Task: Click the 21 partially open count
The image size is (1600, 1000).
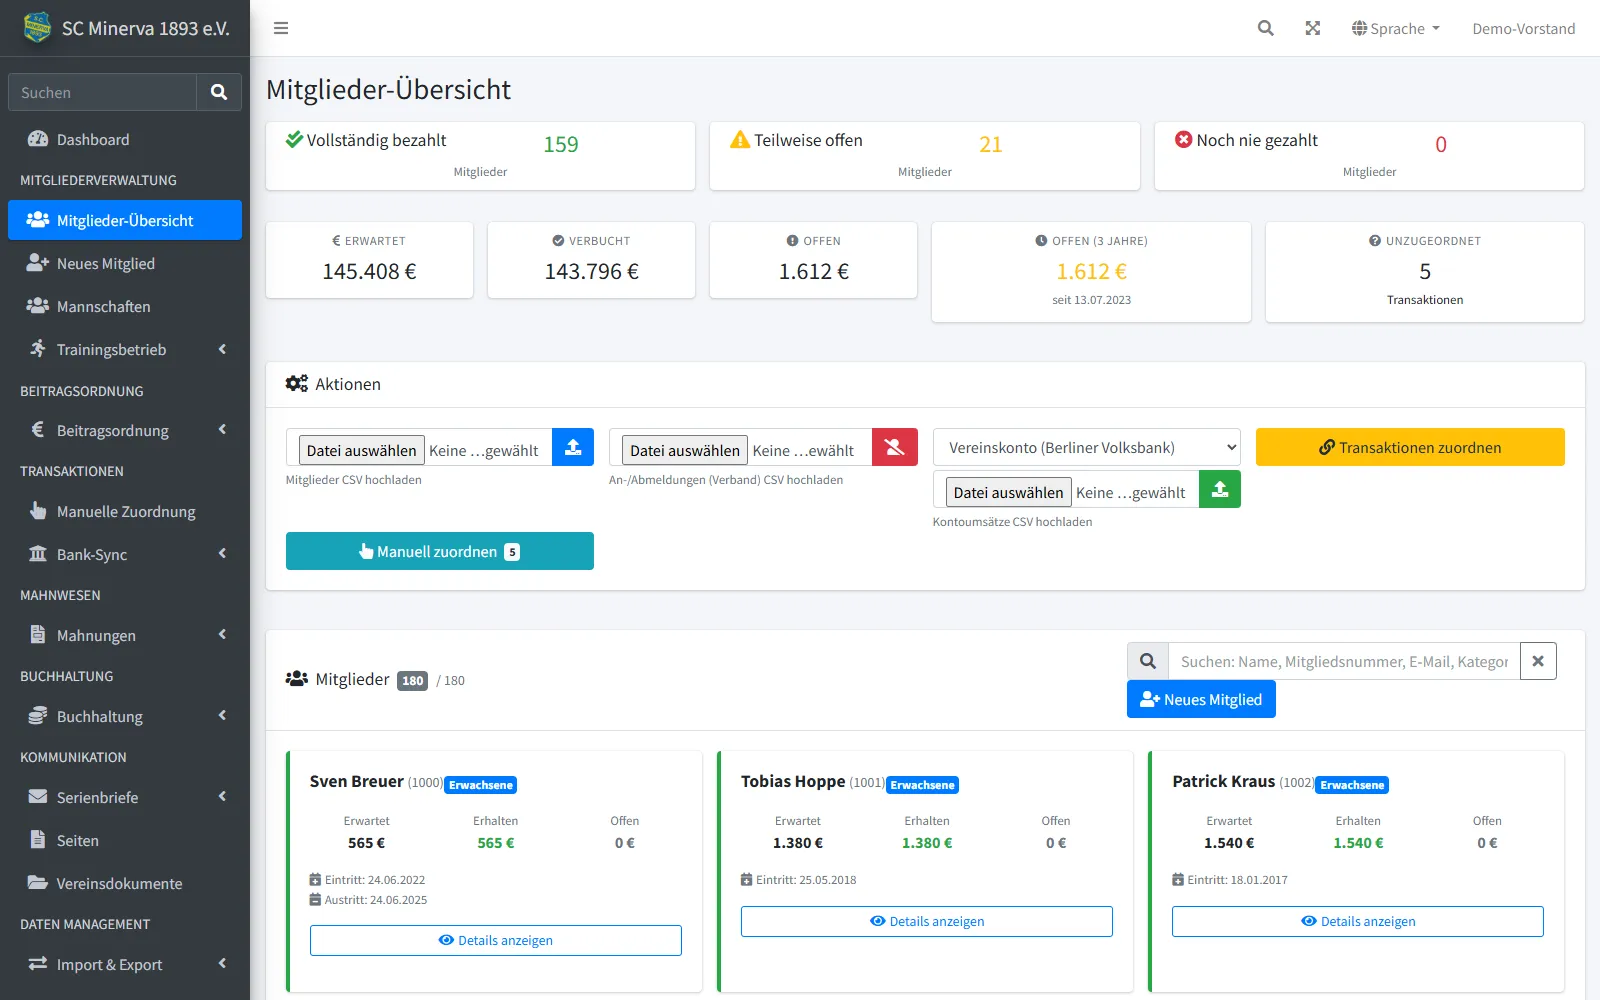Action: (991, 144)
